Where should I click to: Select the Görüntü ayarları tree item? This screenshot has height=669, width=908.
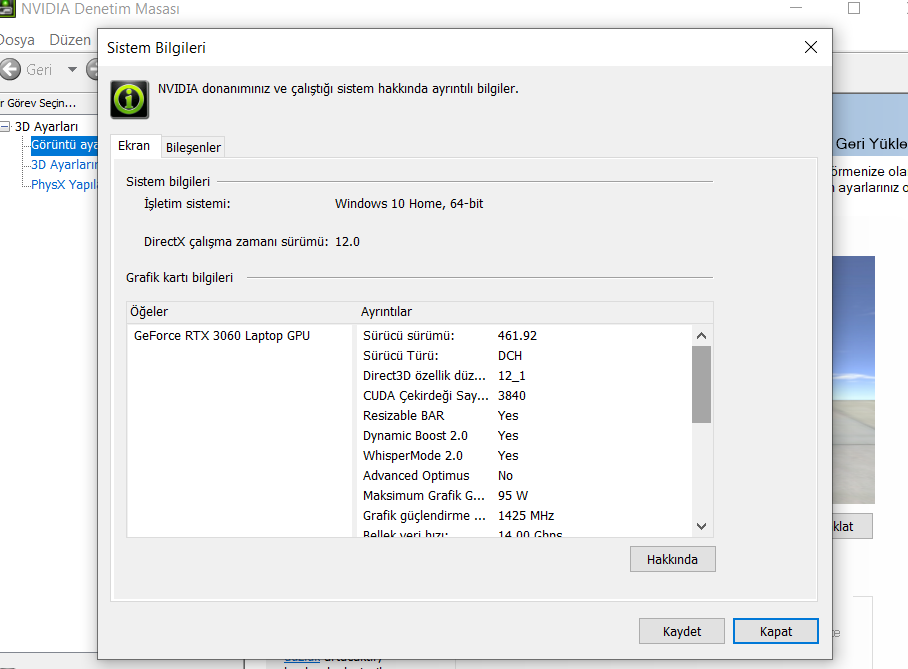tap(64, 145)
